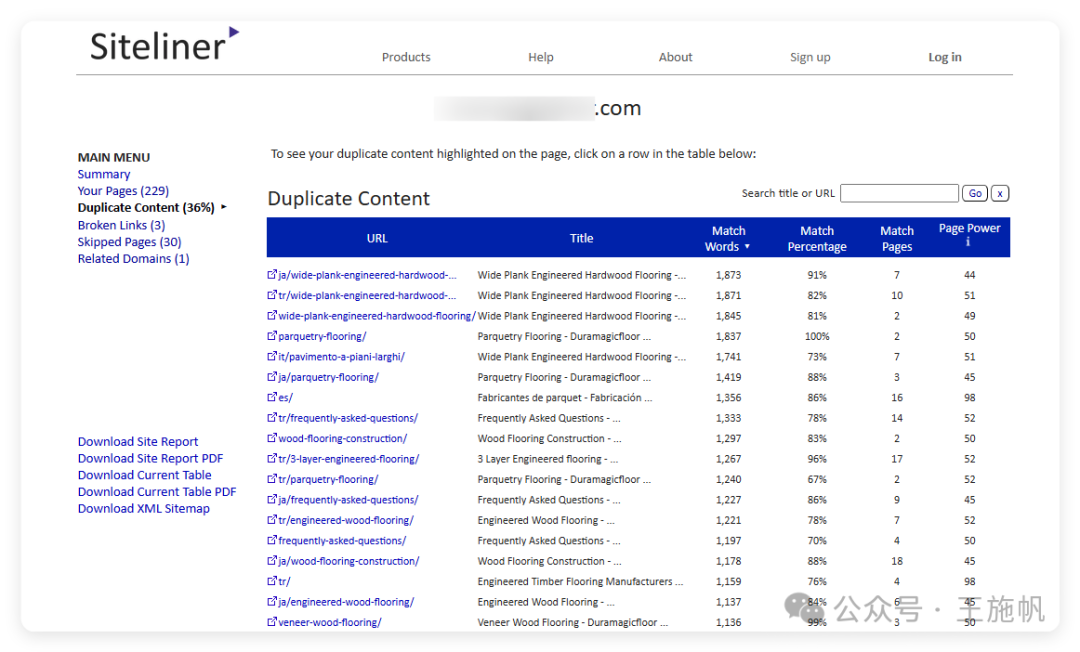Sort by Page Power column header
This screenshot has height=652, width=1080.
(969, 229)
